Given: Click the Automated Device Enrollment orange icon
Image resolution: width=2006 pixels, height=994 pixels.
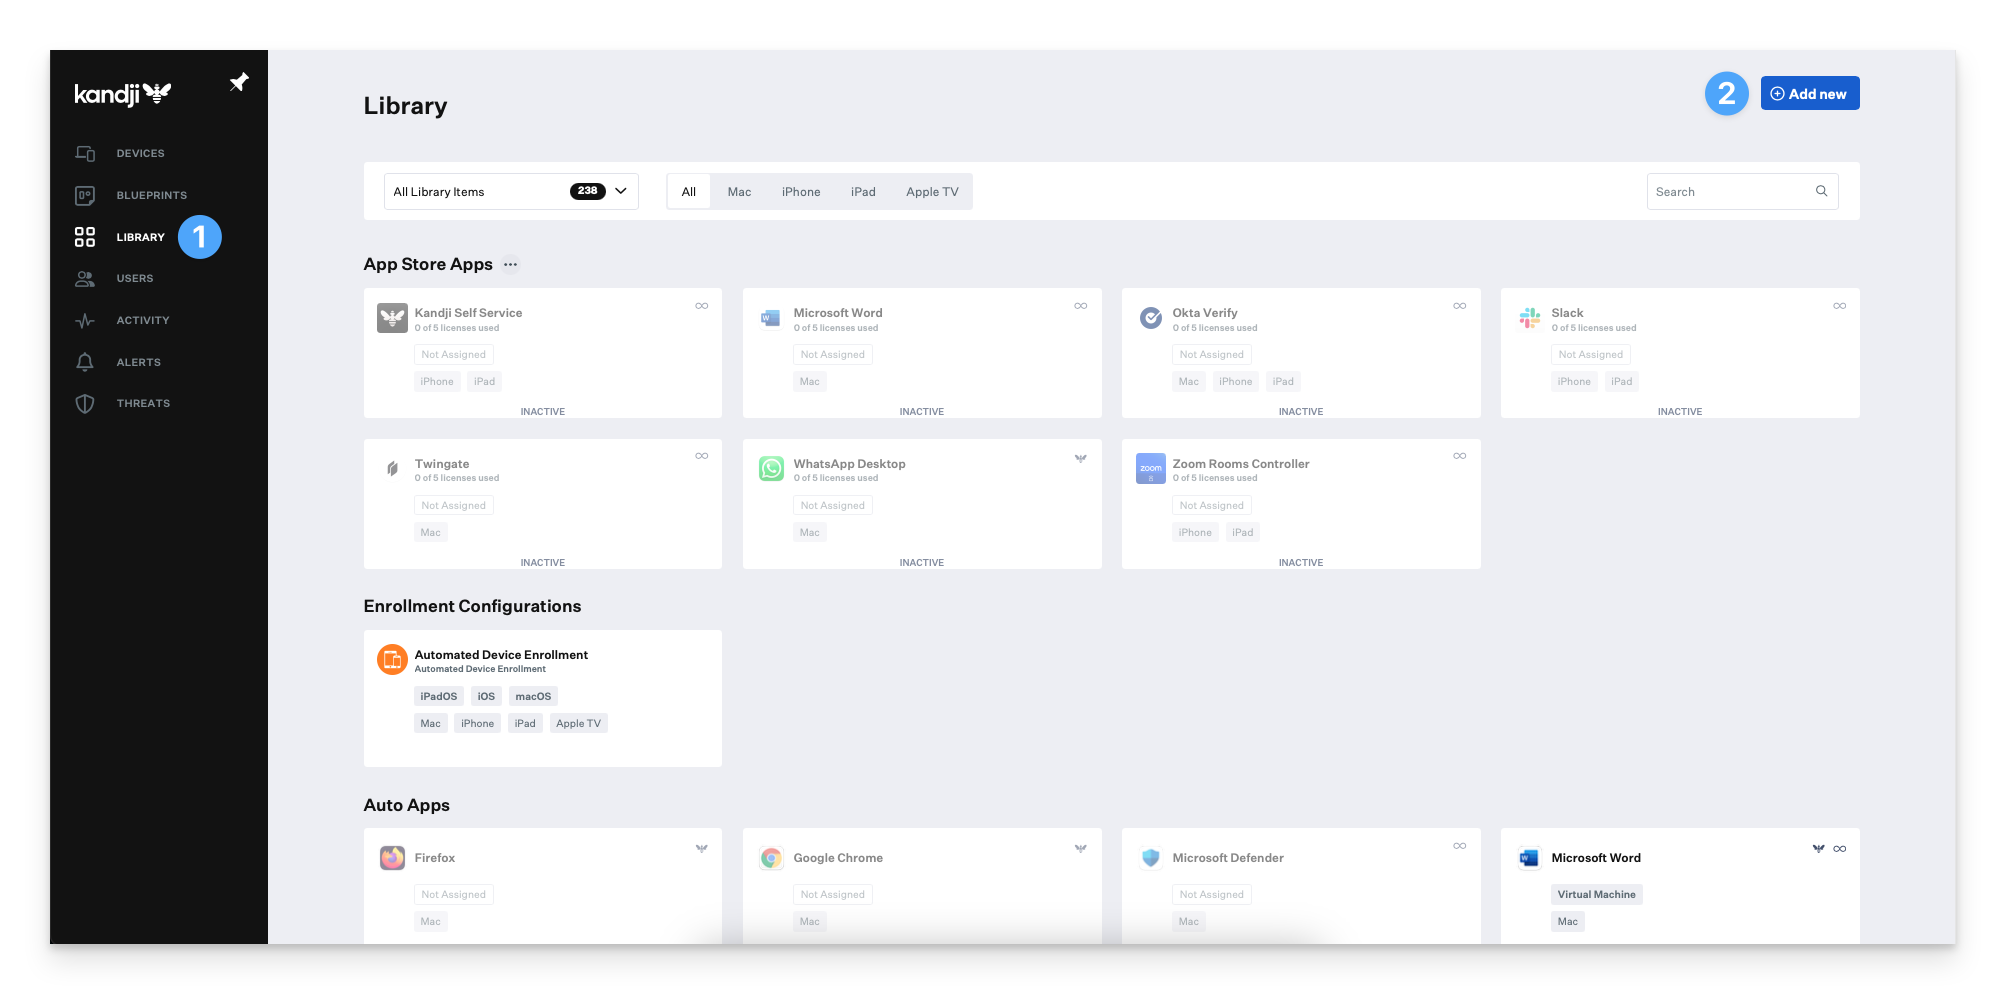Looking at the screenshot, I should click(x=392, y=659).
